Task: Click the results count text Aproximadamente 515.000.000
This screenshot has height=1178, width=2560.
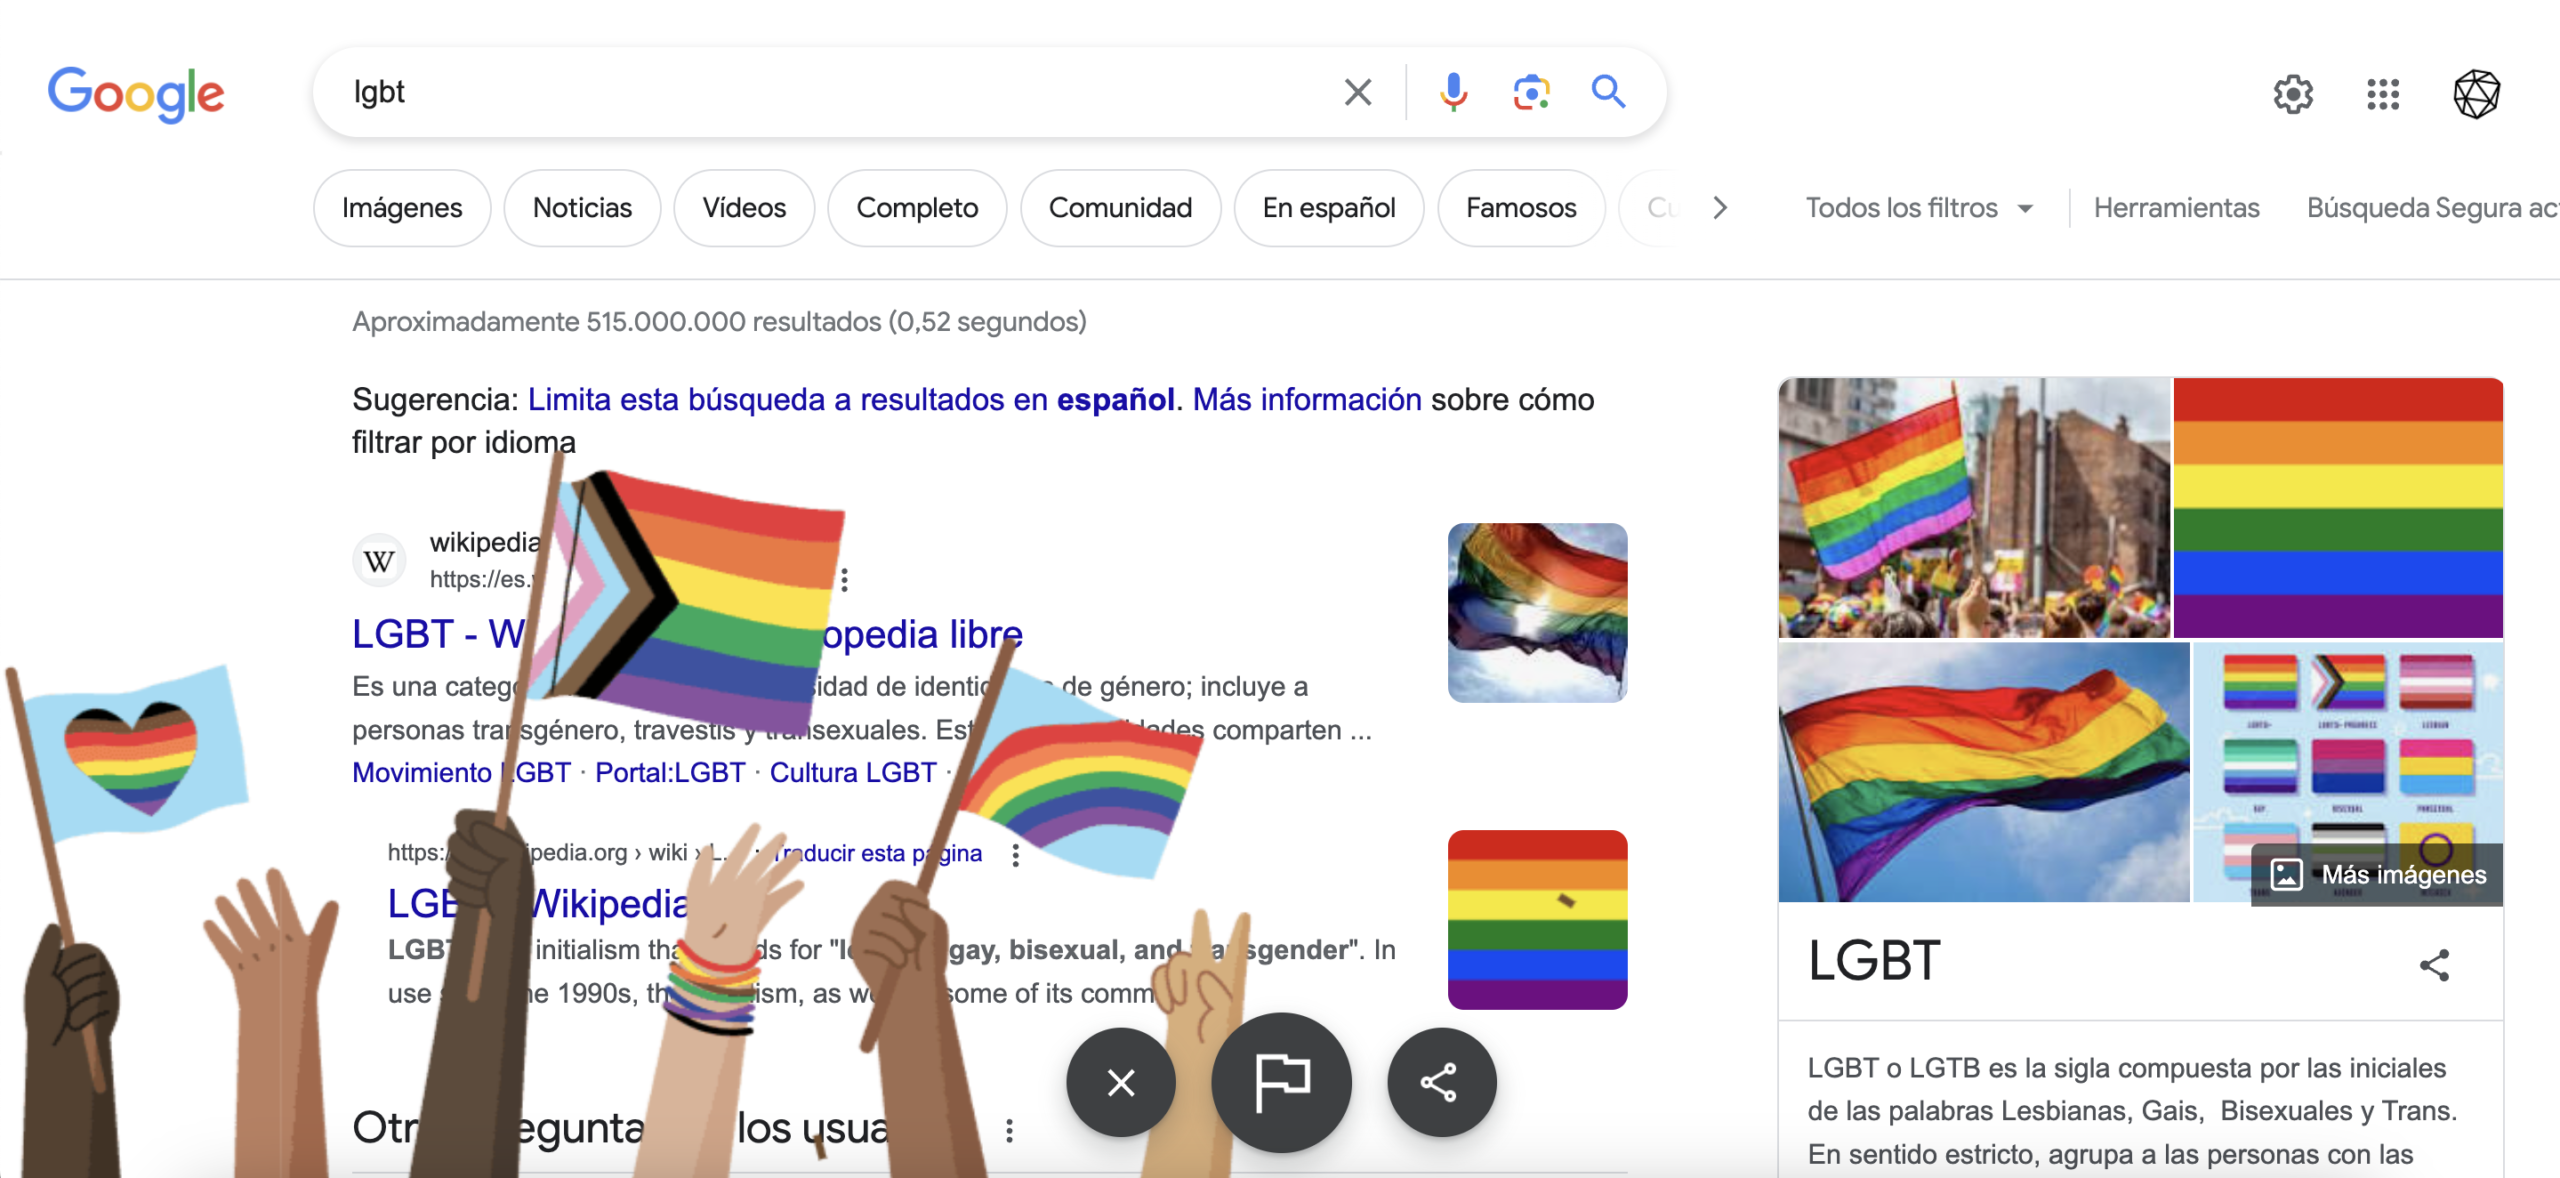Action: [x=719, y=321]
